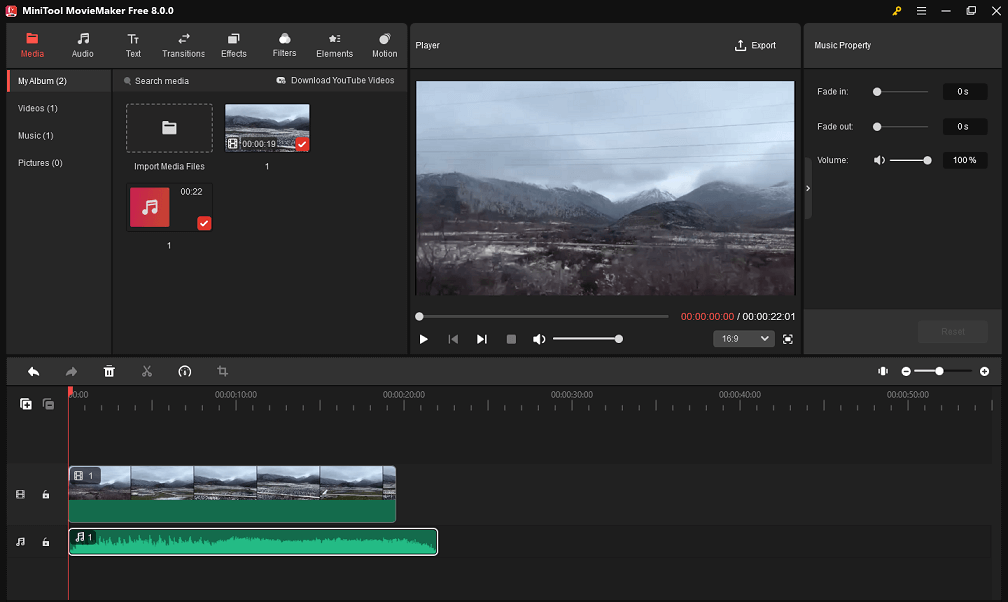Click the Volume 100% field
Viewport: 1008px width, 602px height.
(965, 160)
